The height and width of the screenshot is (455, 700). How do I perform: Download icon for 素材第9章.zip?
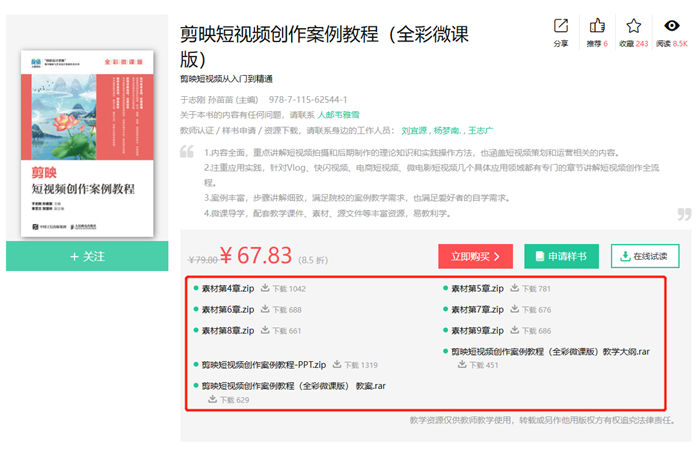514,330
